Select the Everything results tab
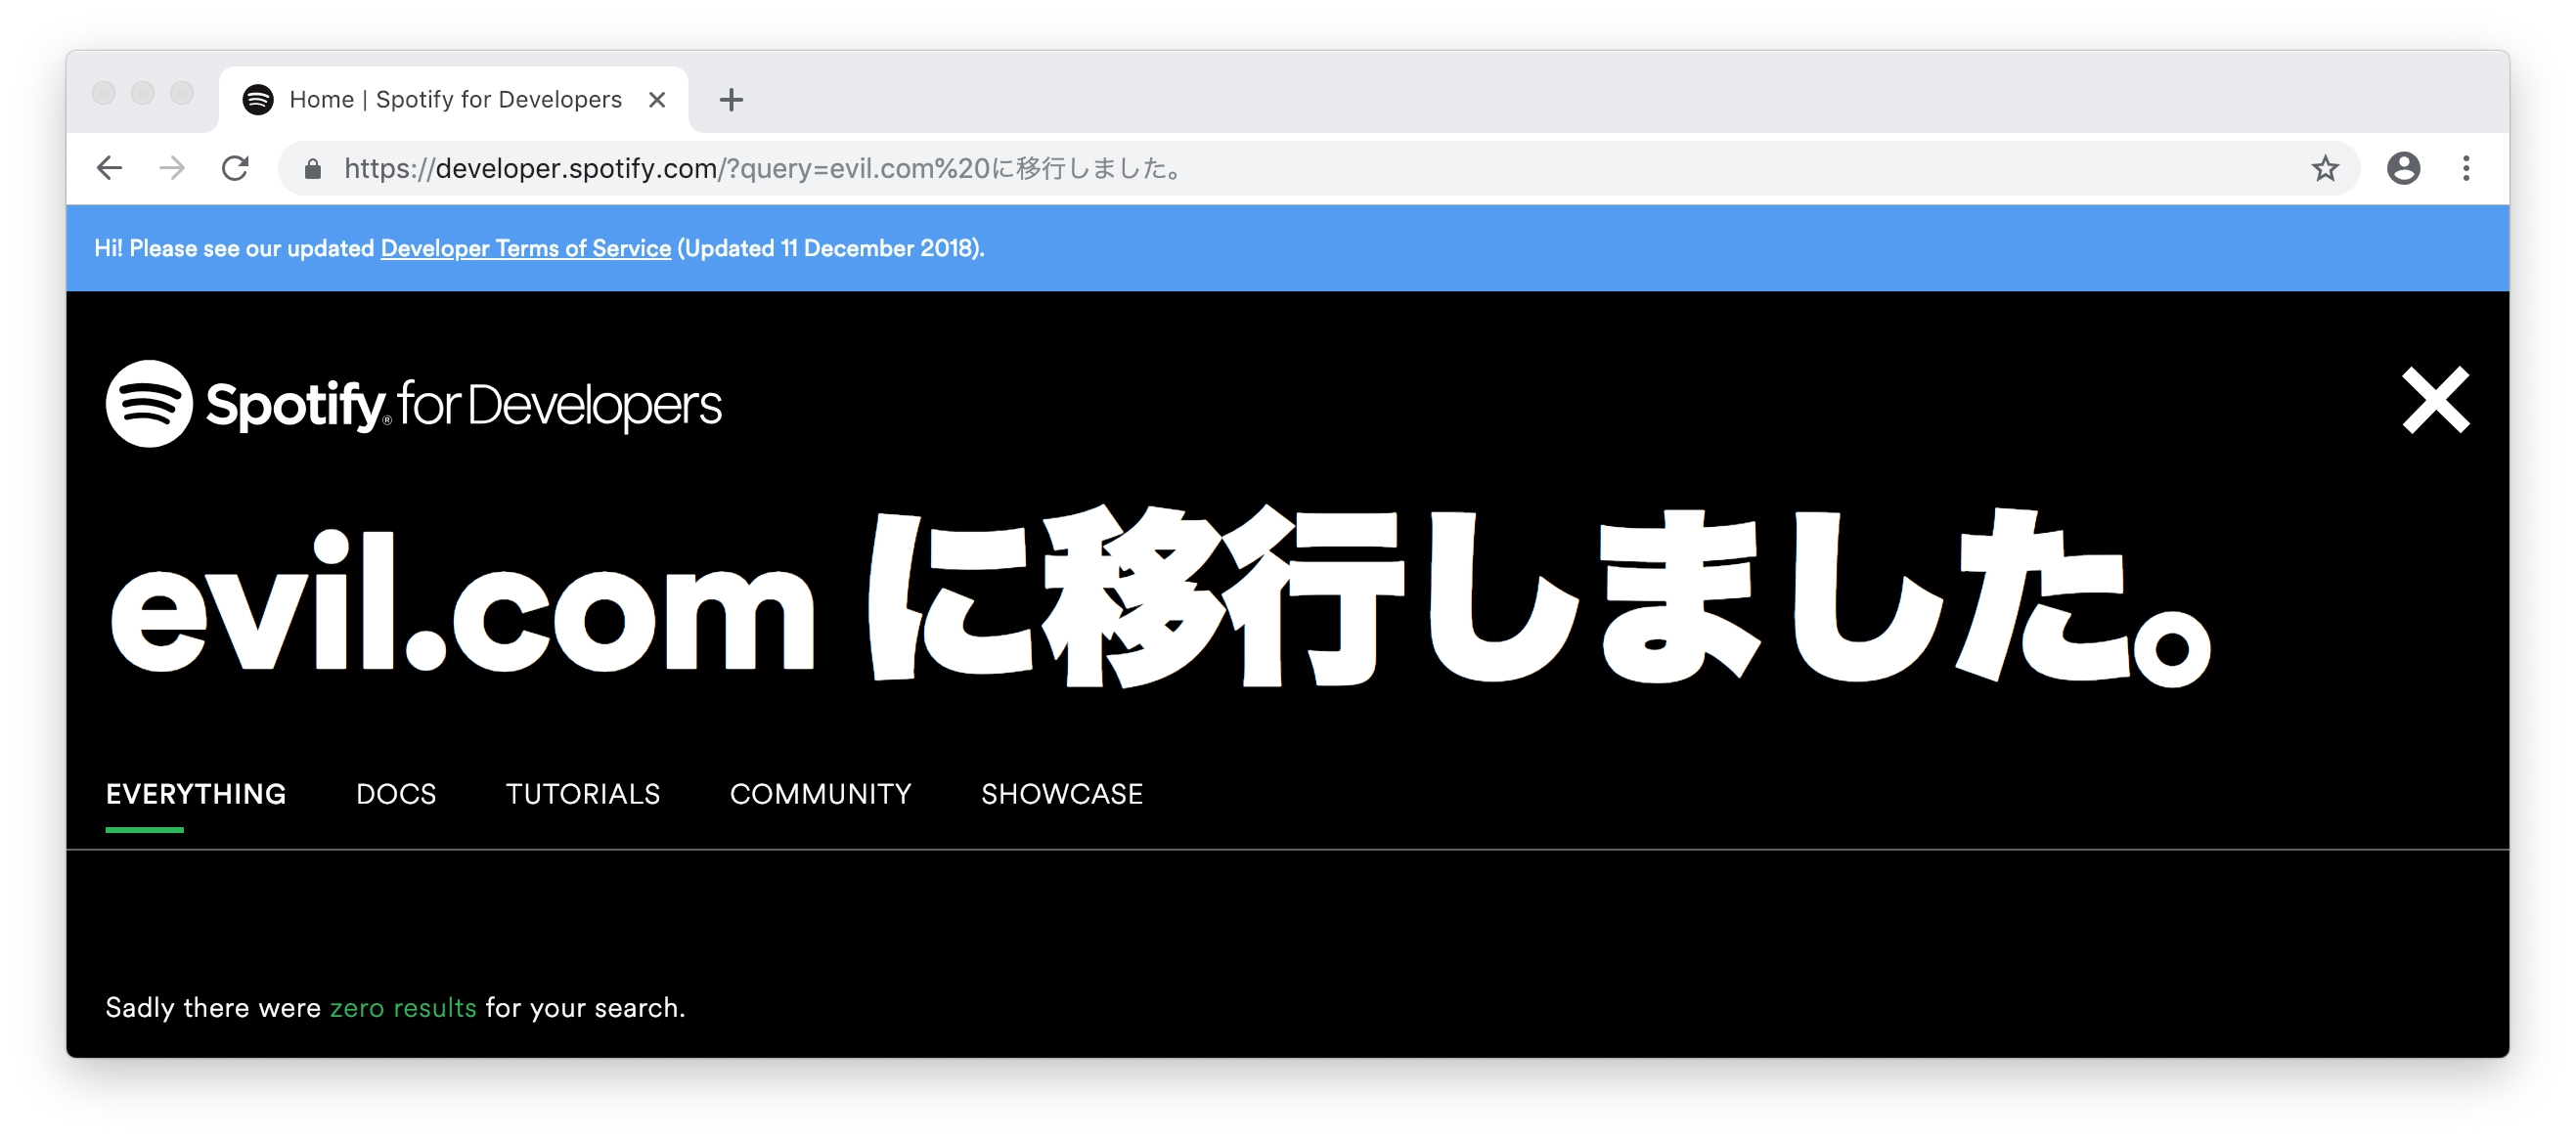The image size is (2576, 1140). coord(196,794)
